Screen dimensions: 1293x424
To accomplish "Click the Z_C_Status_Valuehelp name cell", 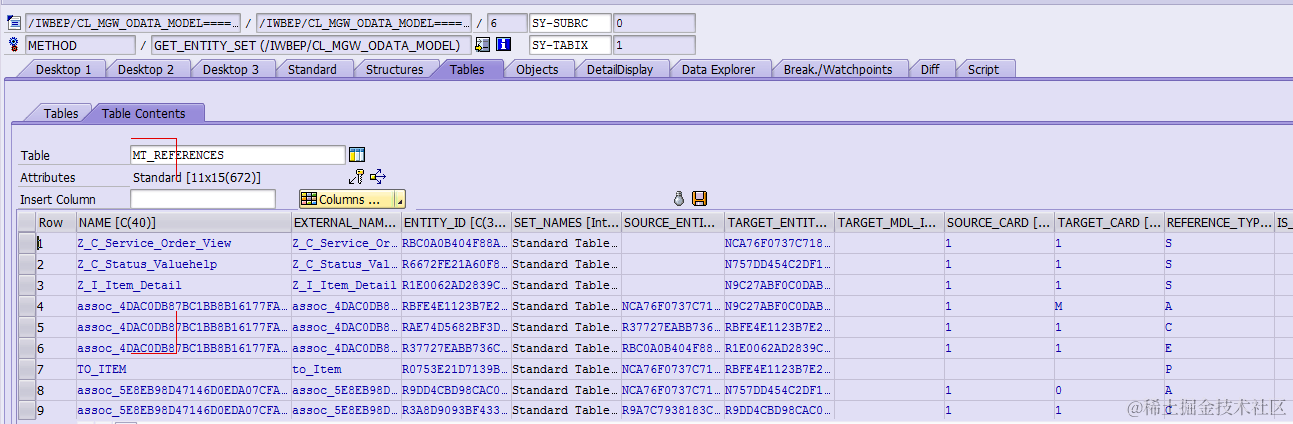I will (182, 264).
